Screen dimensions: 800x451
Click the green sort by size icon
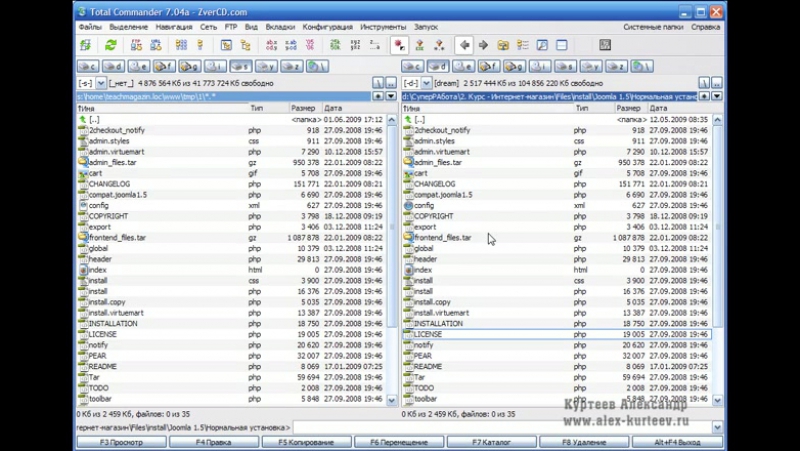coord(335,45)
